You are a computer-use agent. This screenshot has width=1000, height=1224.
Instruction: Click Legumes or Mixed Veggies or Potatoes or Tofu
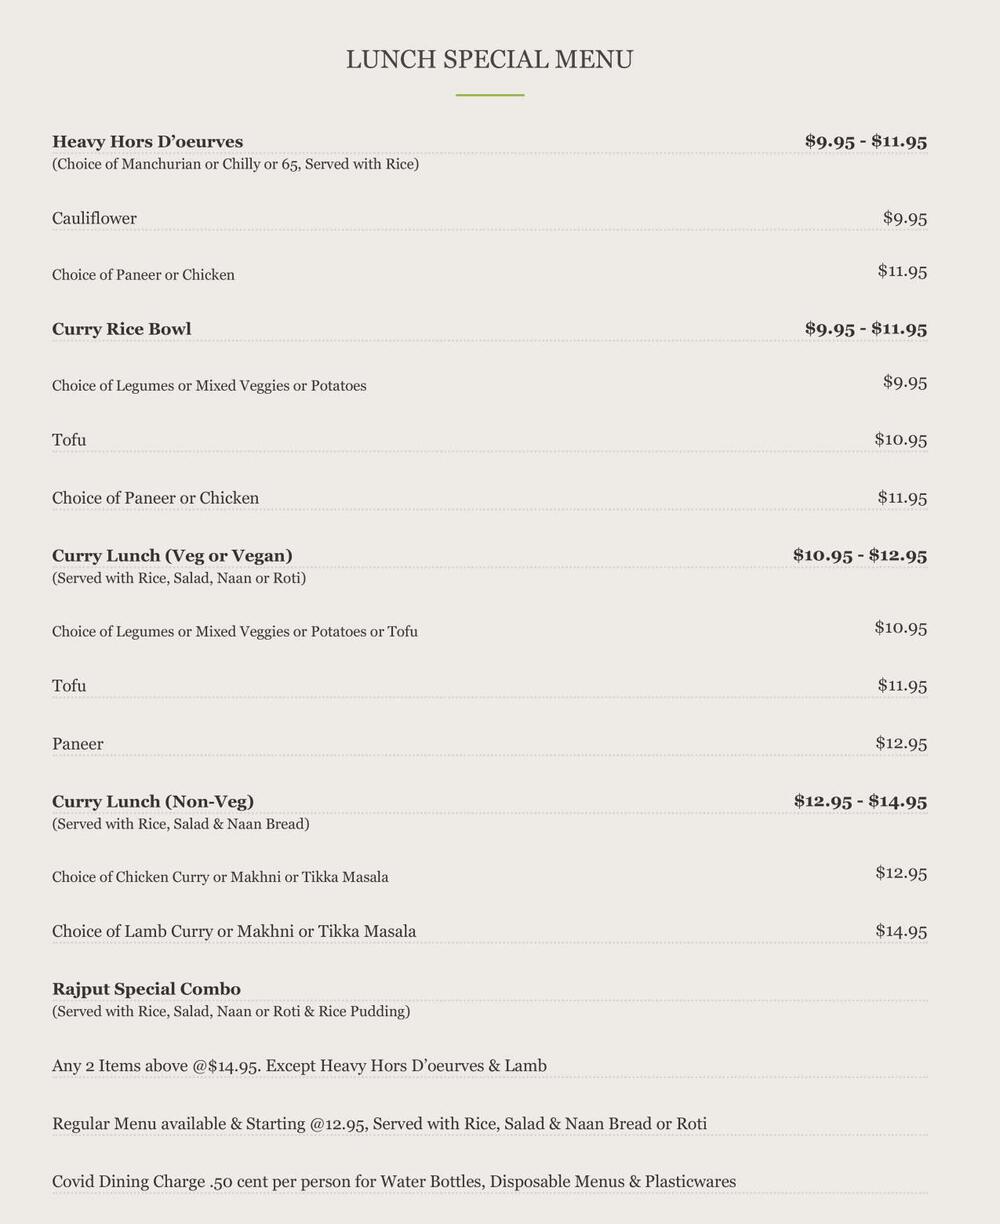click(235, 632)
